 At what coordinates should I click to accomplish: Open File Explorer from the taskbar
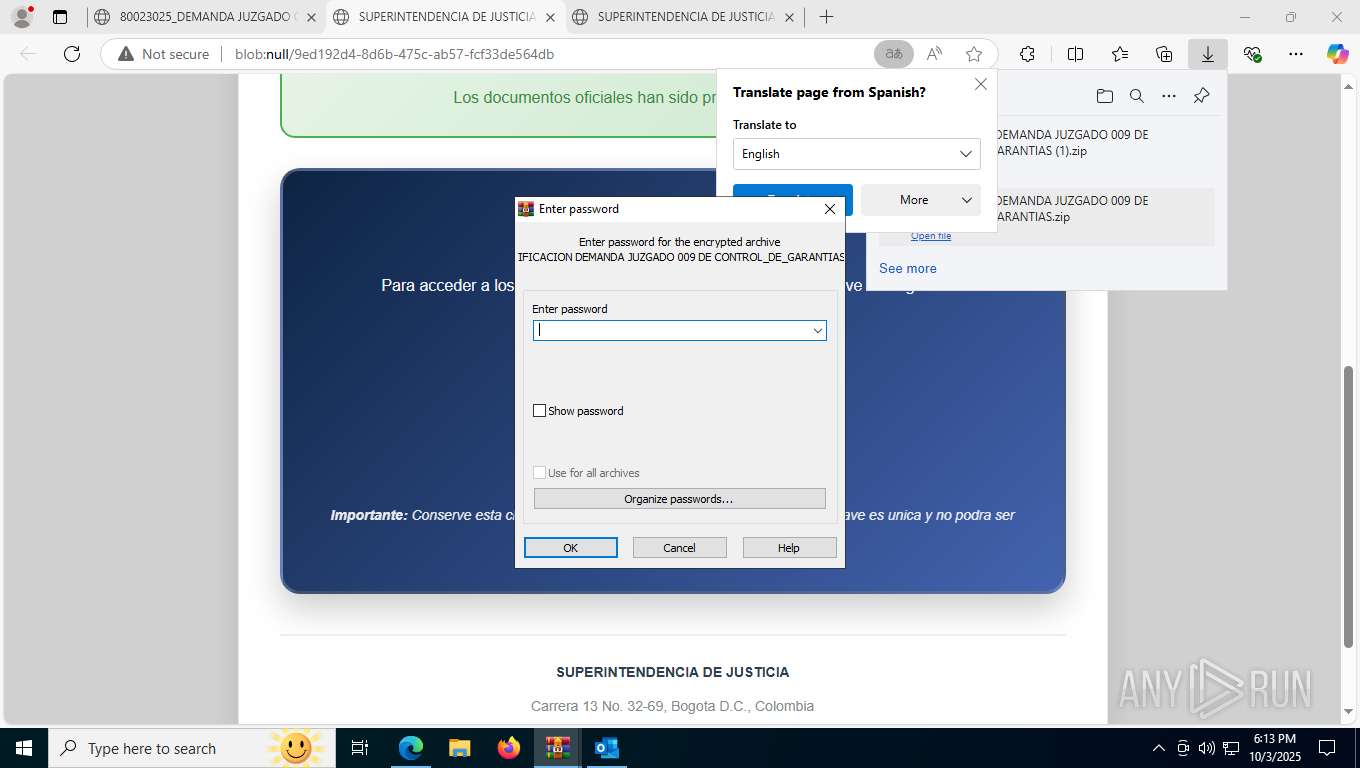pos(459,748)
